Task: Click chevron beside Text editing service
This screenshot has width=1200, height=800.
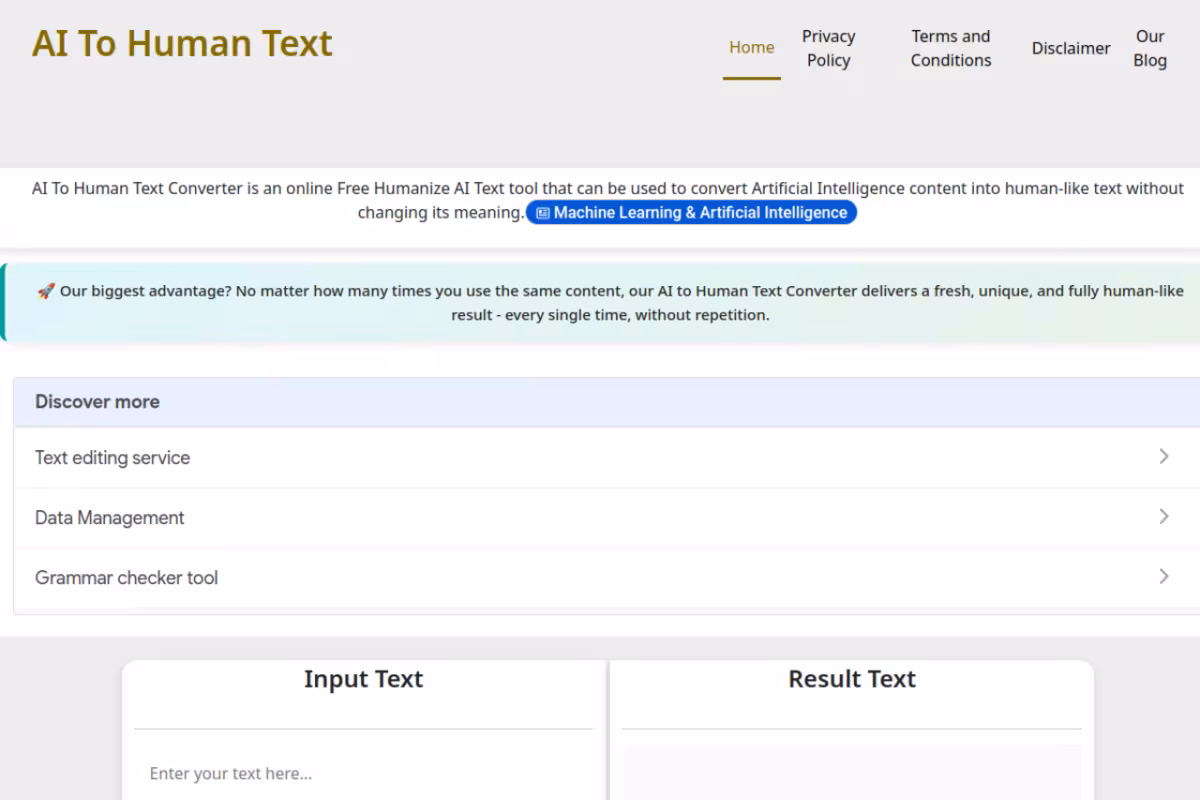Action: pyautogui.click(x=1164, y=457)
